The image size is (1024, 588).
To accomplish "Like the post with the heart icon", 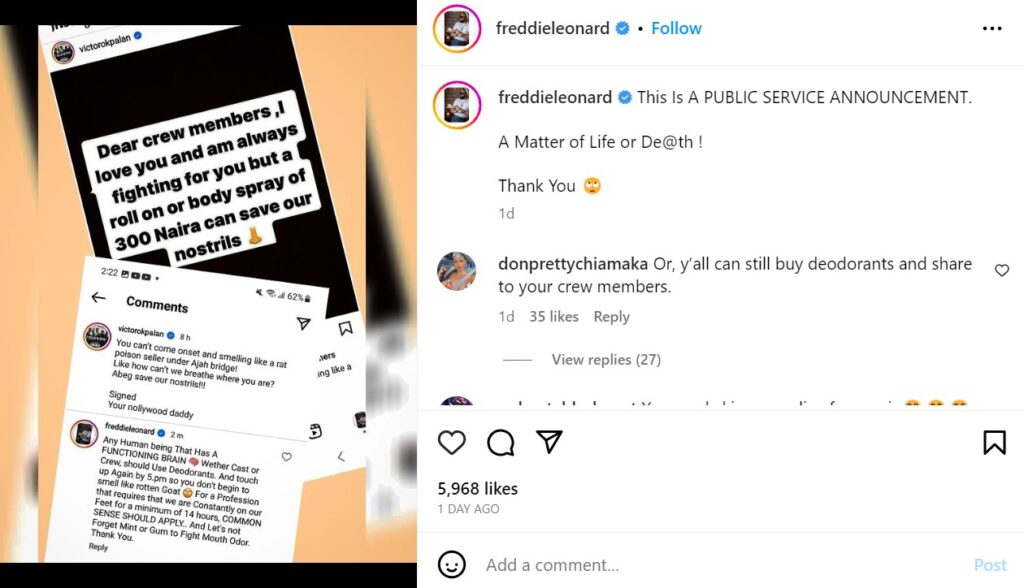I will coord(451,442).
